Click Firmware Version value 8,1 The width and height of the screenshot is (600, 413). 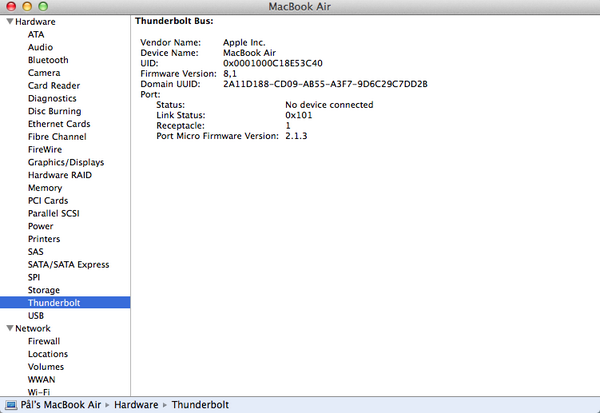click(230, 73)
